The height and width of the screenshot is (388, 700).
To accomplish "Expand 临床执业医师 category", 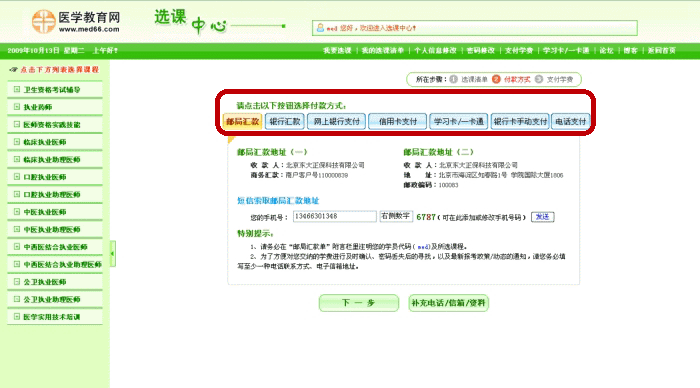I will tap(17, 142).
